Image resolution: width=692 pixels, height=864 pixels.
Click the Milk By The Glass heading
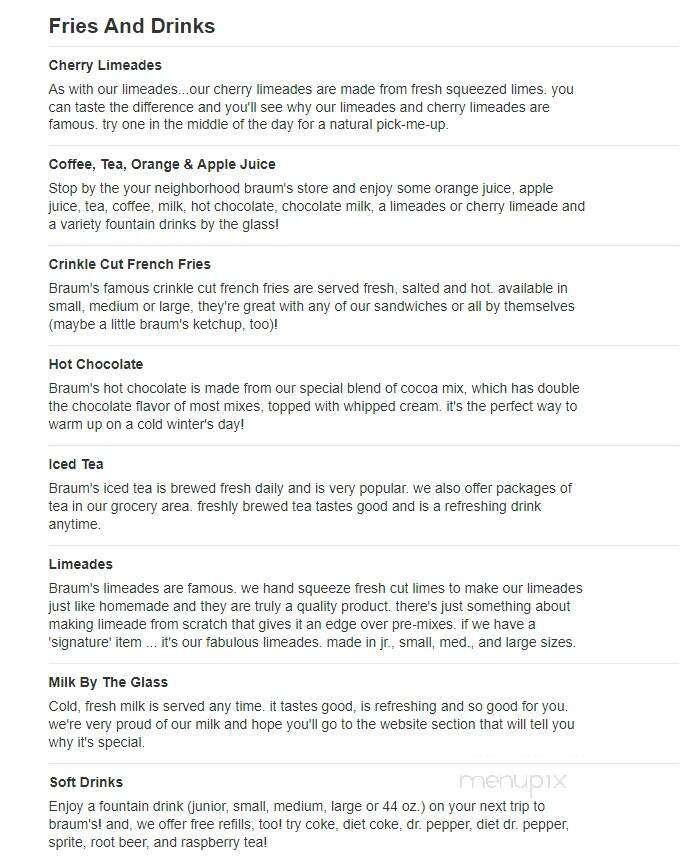tap(108, 682)
